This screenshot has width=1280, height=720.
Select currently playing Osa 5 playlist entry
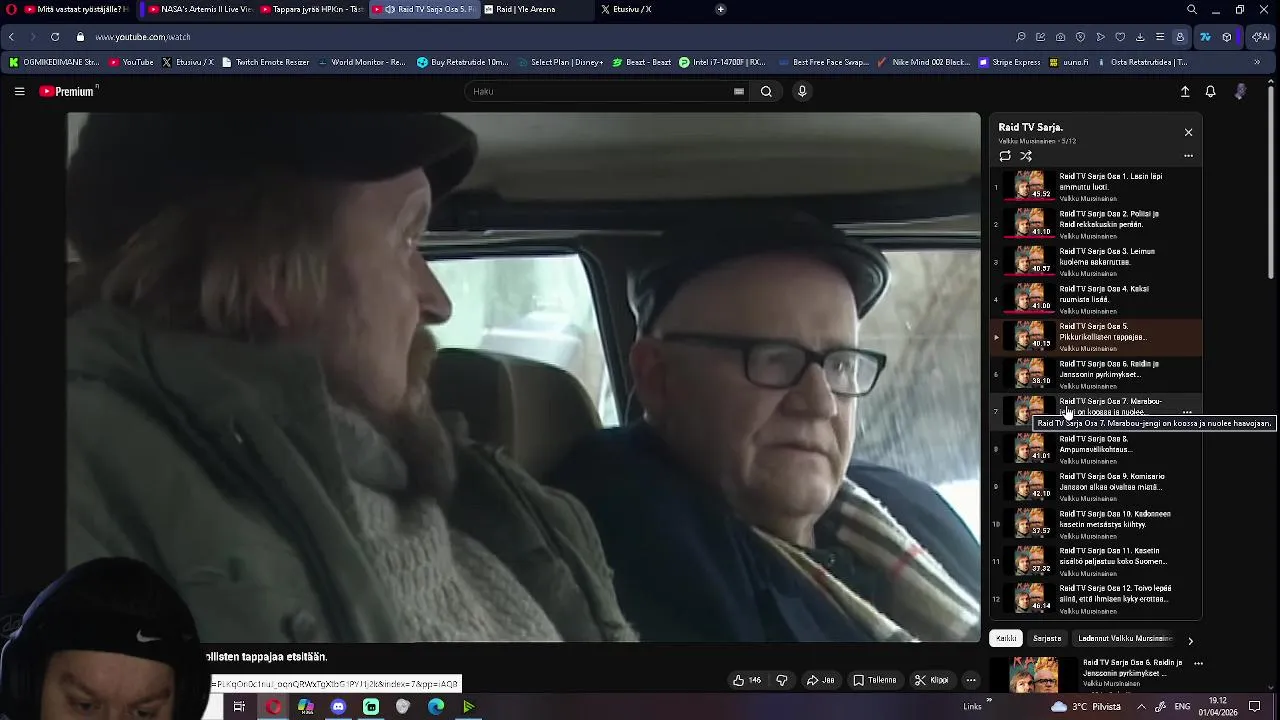tap(1096, 337)
